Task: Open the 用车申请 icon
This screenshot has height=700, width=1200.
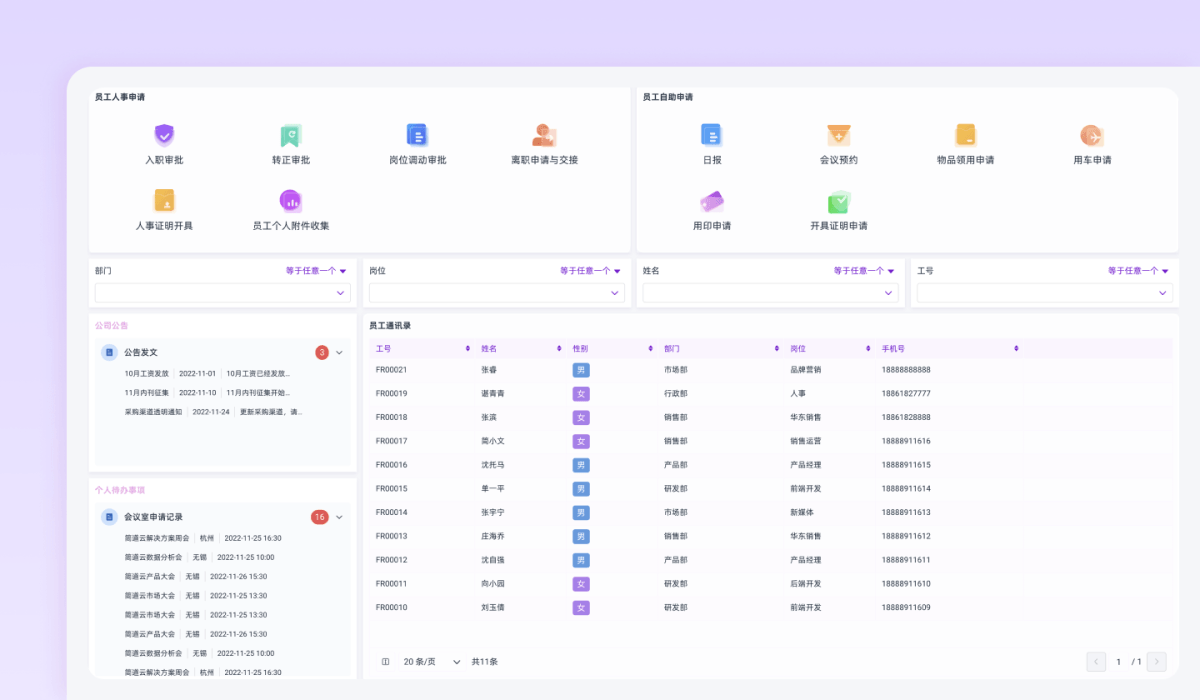Action: point(1092,135)
